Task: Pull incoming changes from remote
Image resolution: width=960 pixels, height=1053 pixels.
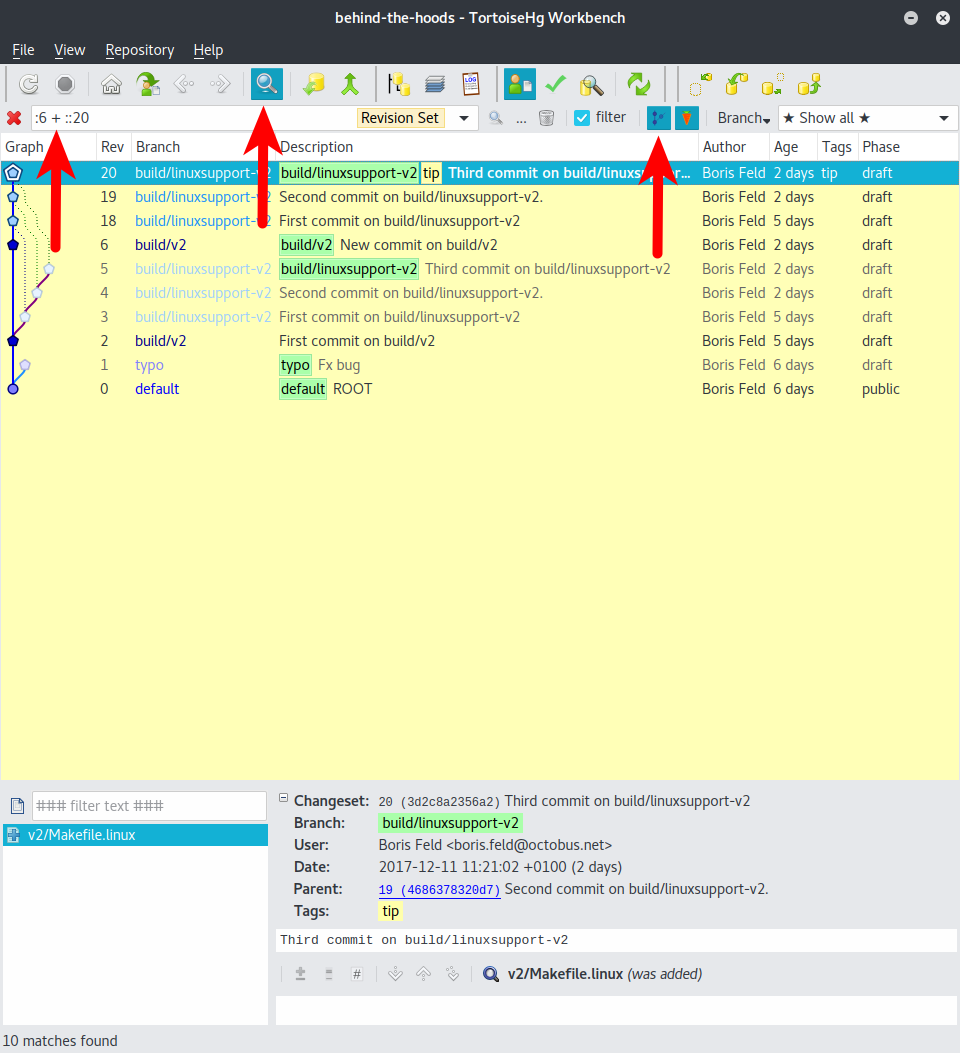Action: coord(736,85)
